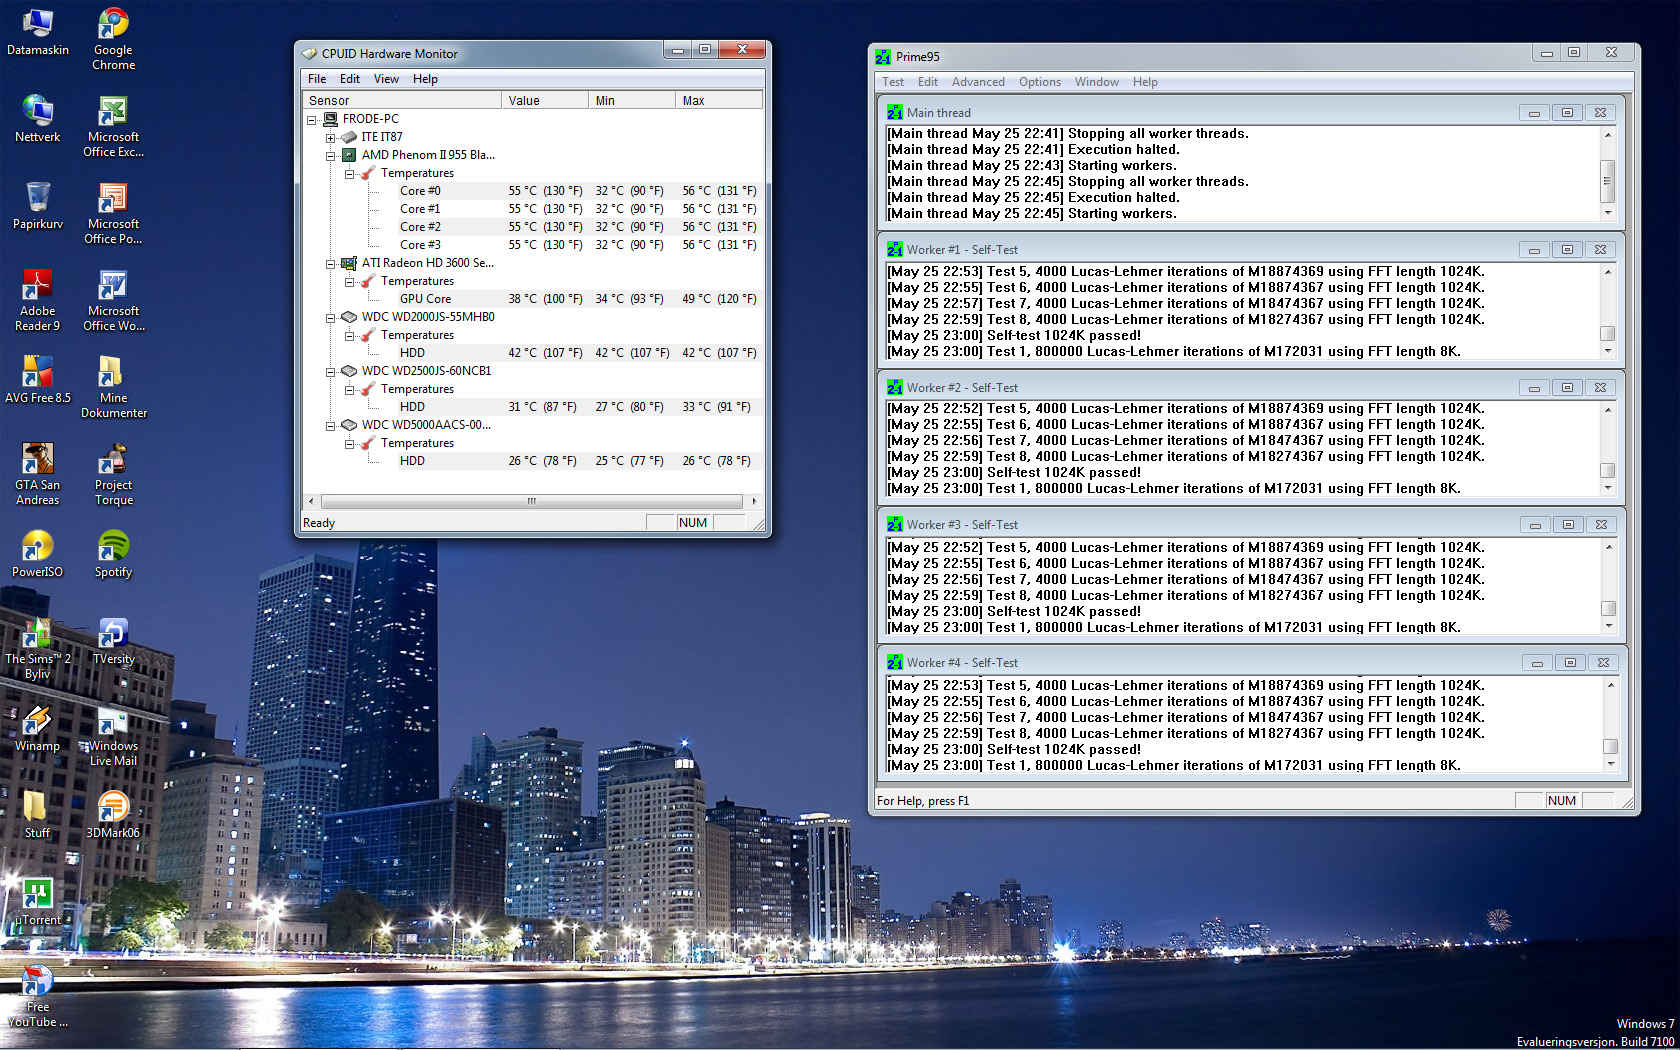Open the File menu in Hardware Monitor
Image resolution: width=1680 pixels, height=1050 pixels.
tap(317, 79)
